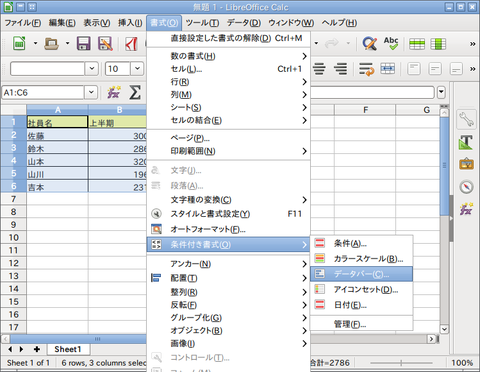Screen dimensions: 480x372
Task: Choose アイコンセット(D) from the submenu
Action: click(x=361, y=289)
